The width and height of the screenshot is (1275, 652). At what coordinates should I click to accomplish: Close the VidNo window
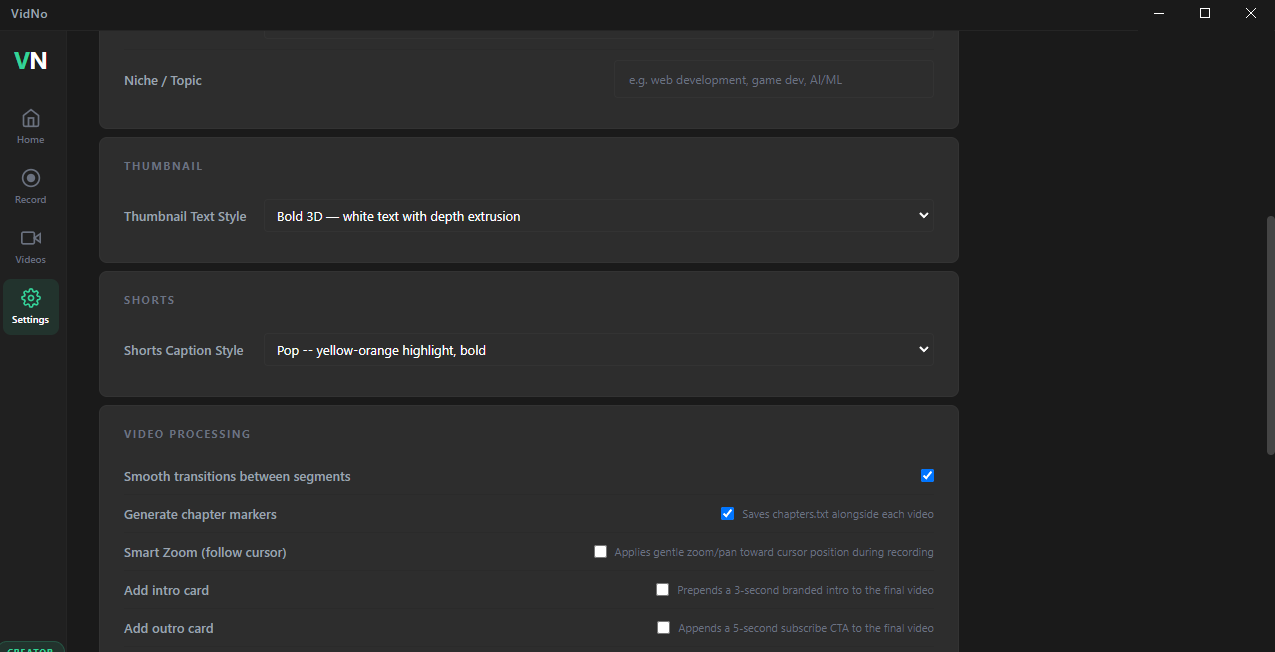(1251, 13)
